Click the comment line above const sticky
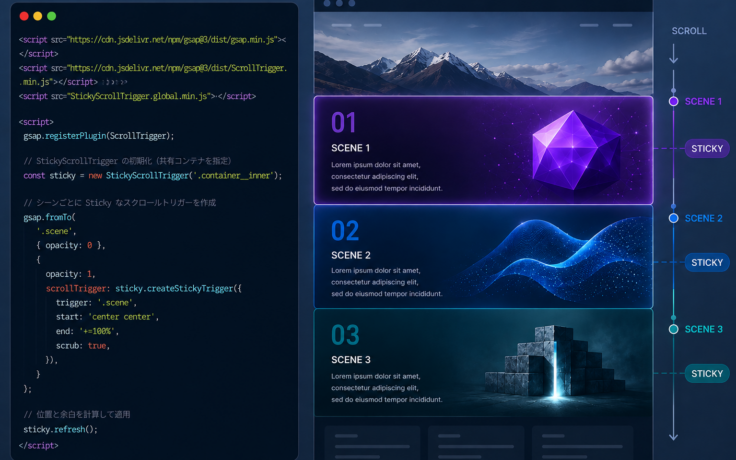Screen dimensions: 736x460 click(x=127, y=161)
